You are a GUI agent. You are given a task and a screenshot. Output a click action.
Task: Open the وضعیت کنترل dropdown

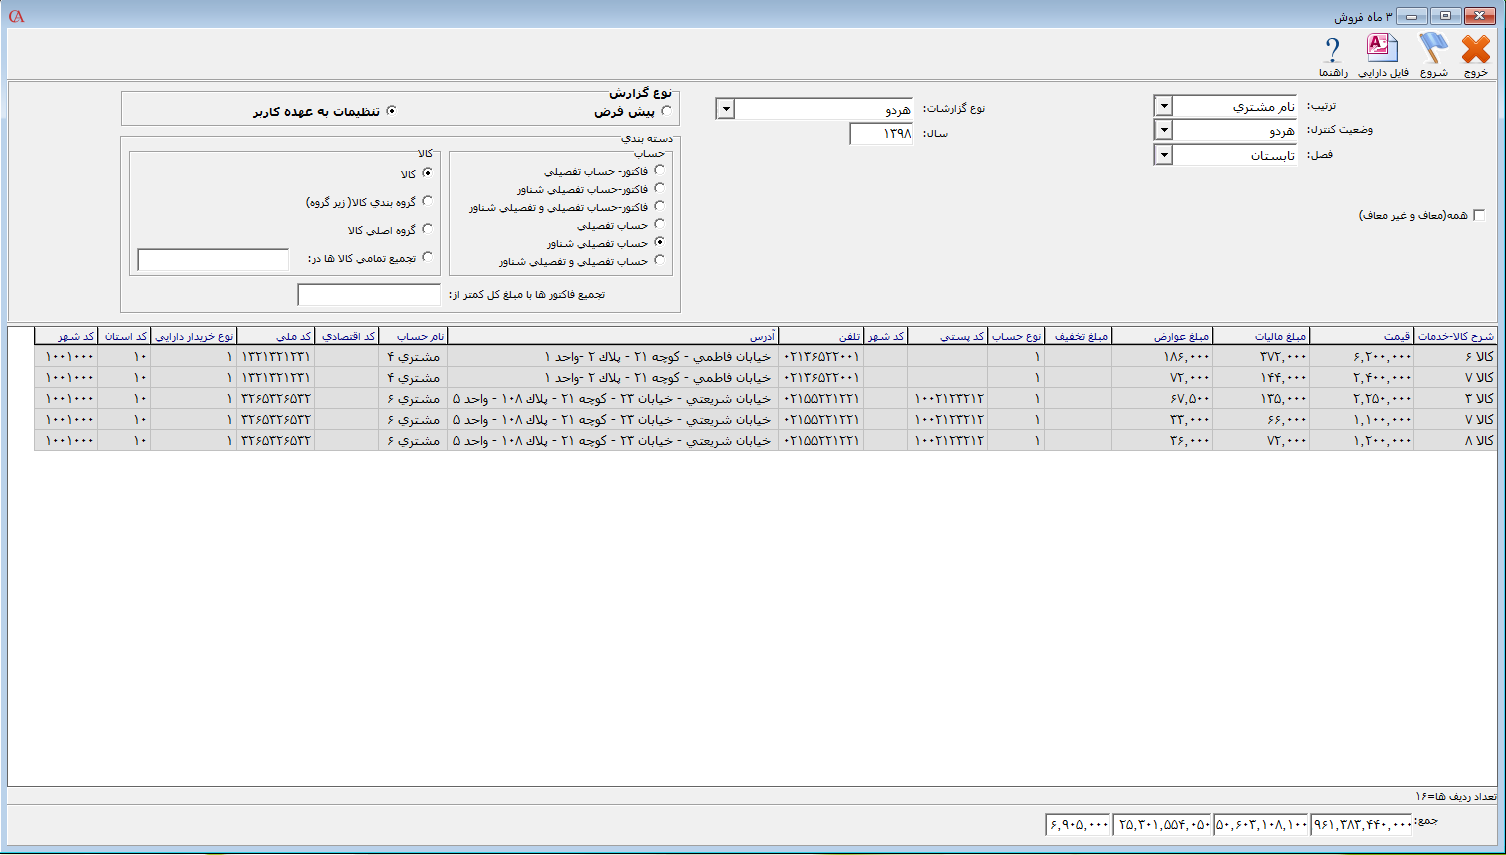tap(1163, 130)
